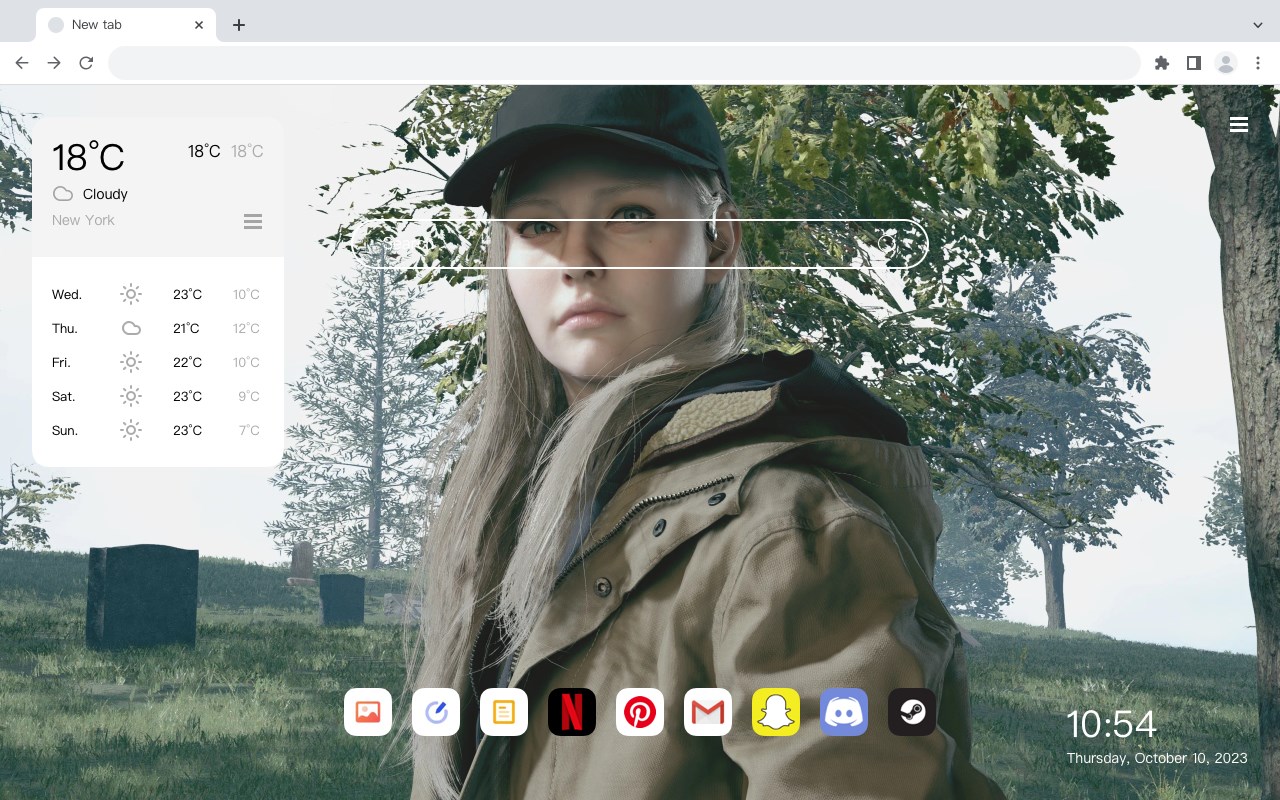Click Friday's 22°C high temperature
Screen dimensions: 1280x800
187,362
